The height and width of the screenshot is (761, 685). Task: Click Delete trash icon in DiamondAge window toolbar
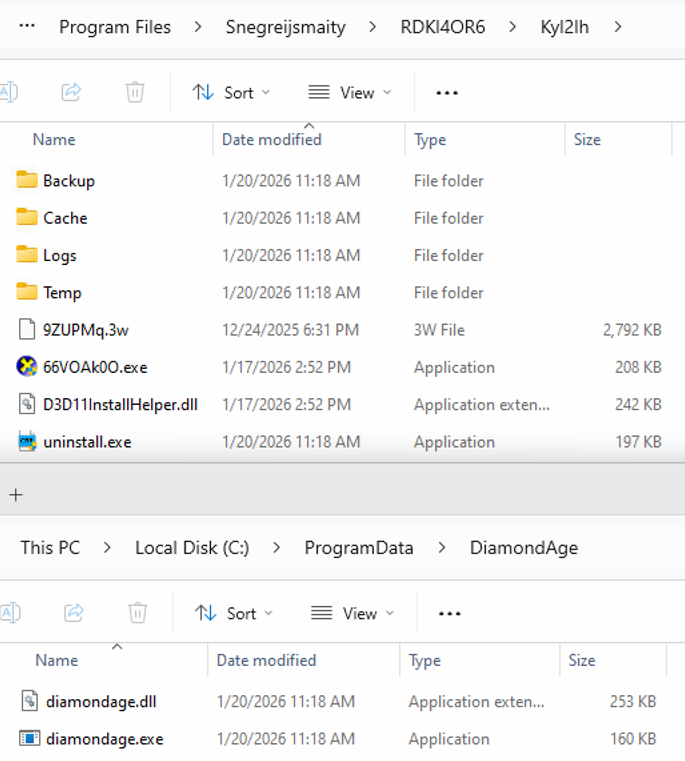click(138, 612)
